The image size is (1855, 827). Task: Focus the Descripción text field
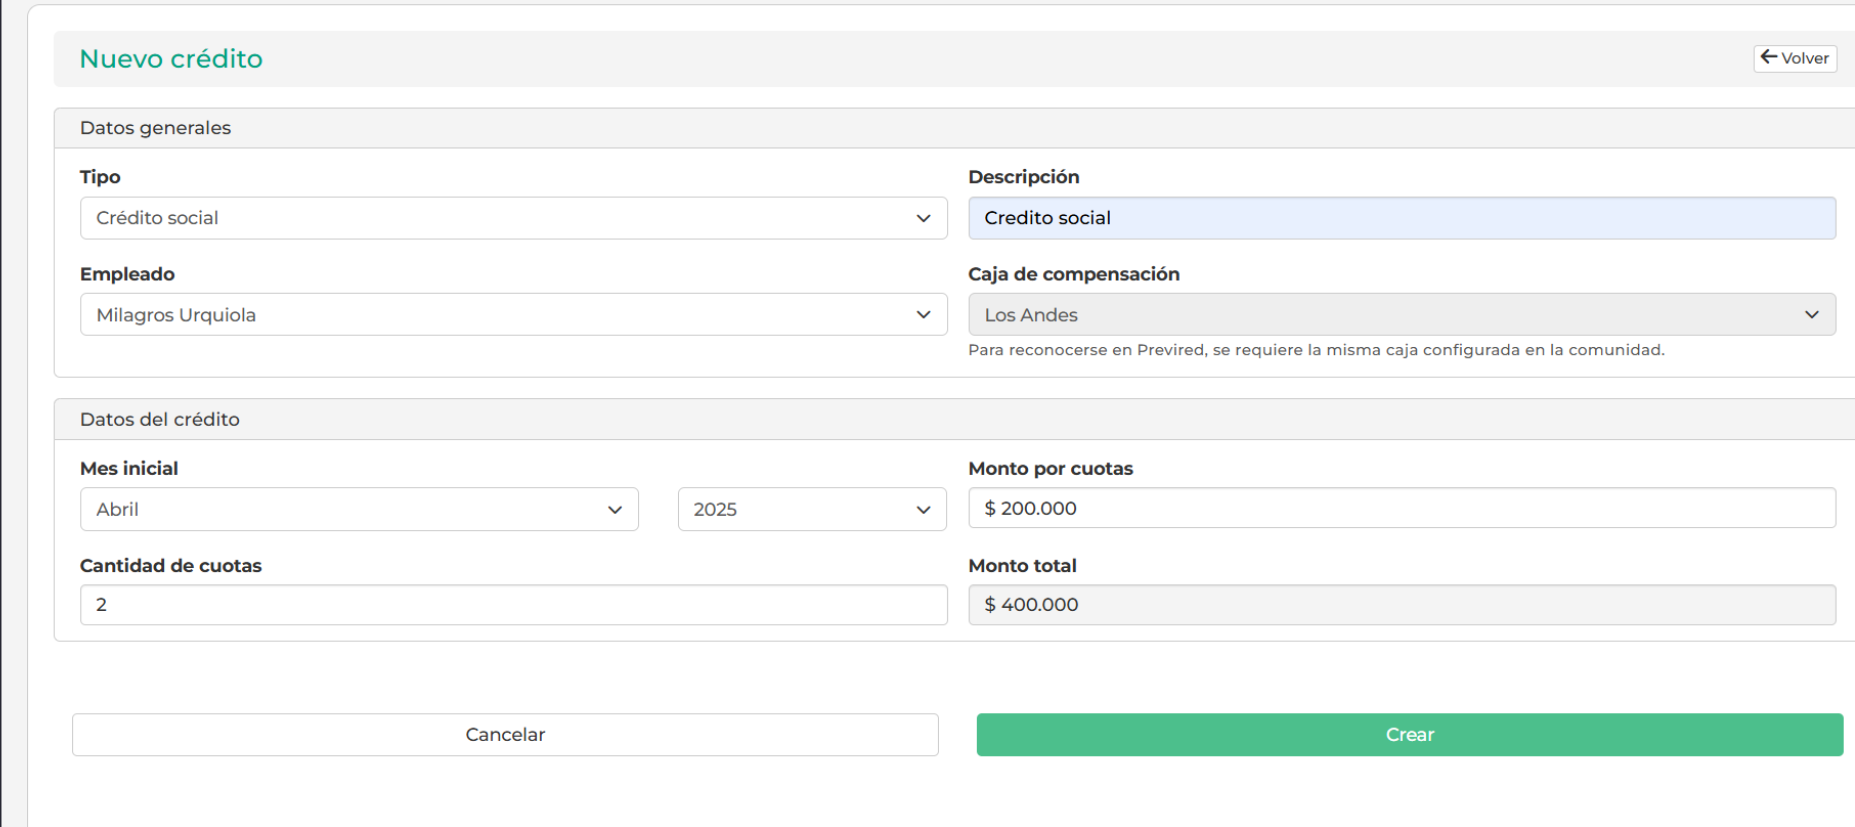pos(1400,218)
